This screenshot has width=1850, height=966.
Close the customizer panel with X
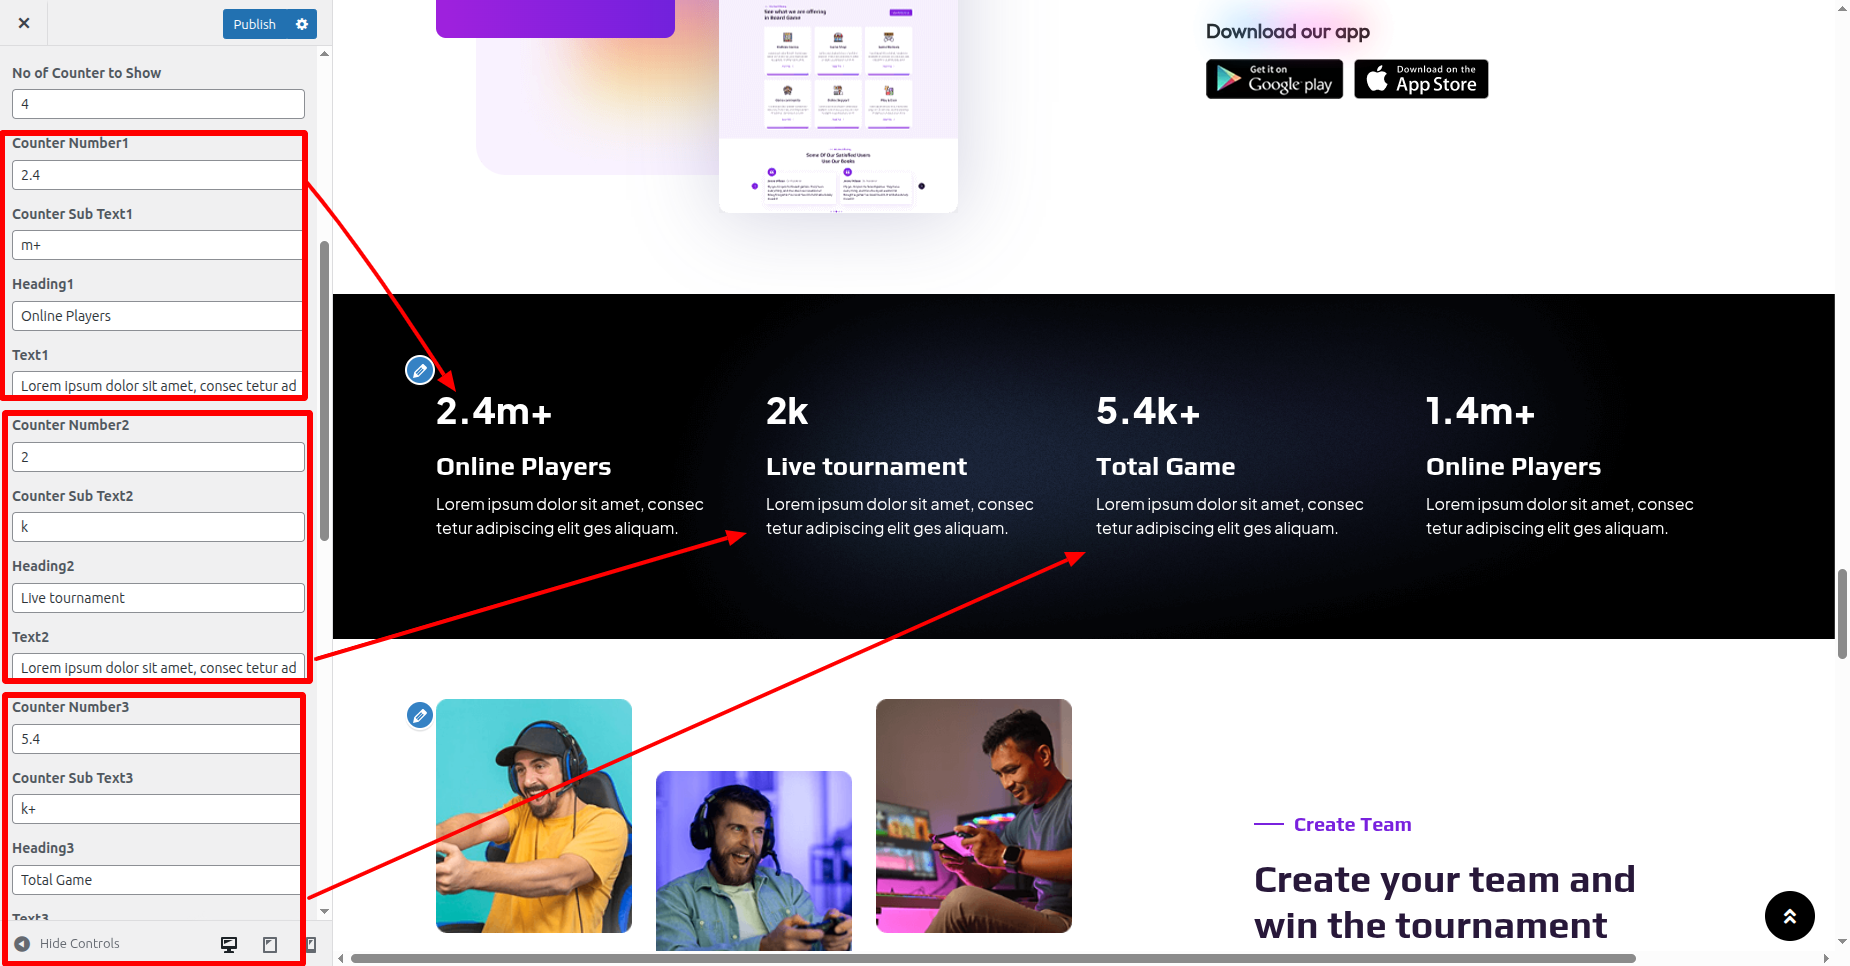[x=24, y=23]
